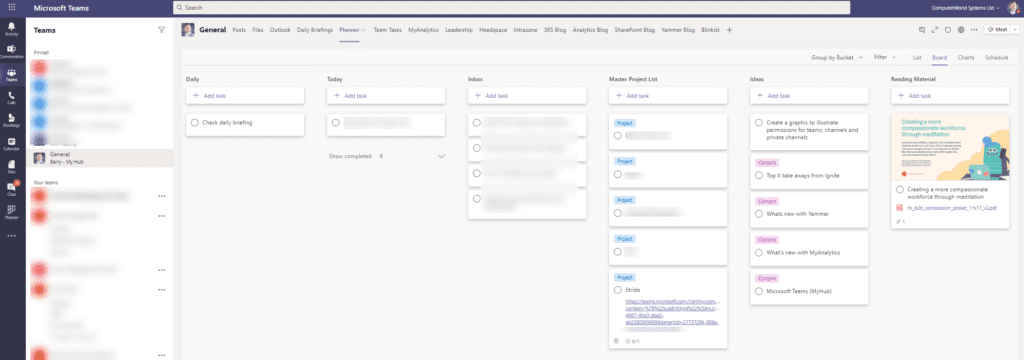Switch to Schedule view
1024x360 pixels.
tap(996, 57)
